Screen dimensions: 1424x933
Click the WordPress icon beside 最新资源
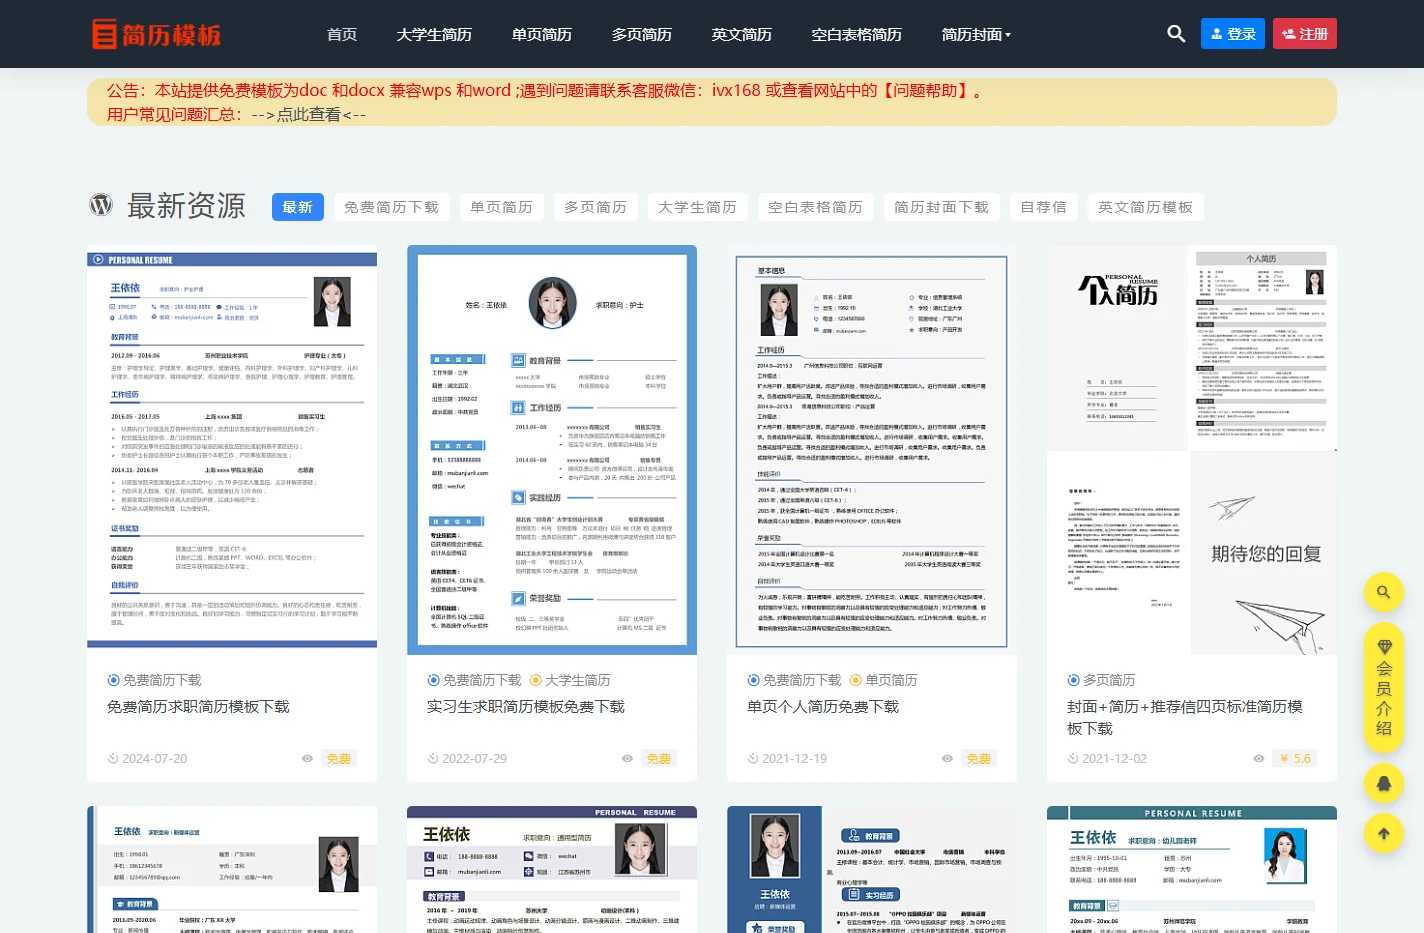[x=101, y=205]
